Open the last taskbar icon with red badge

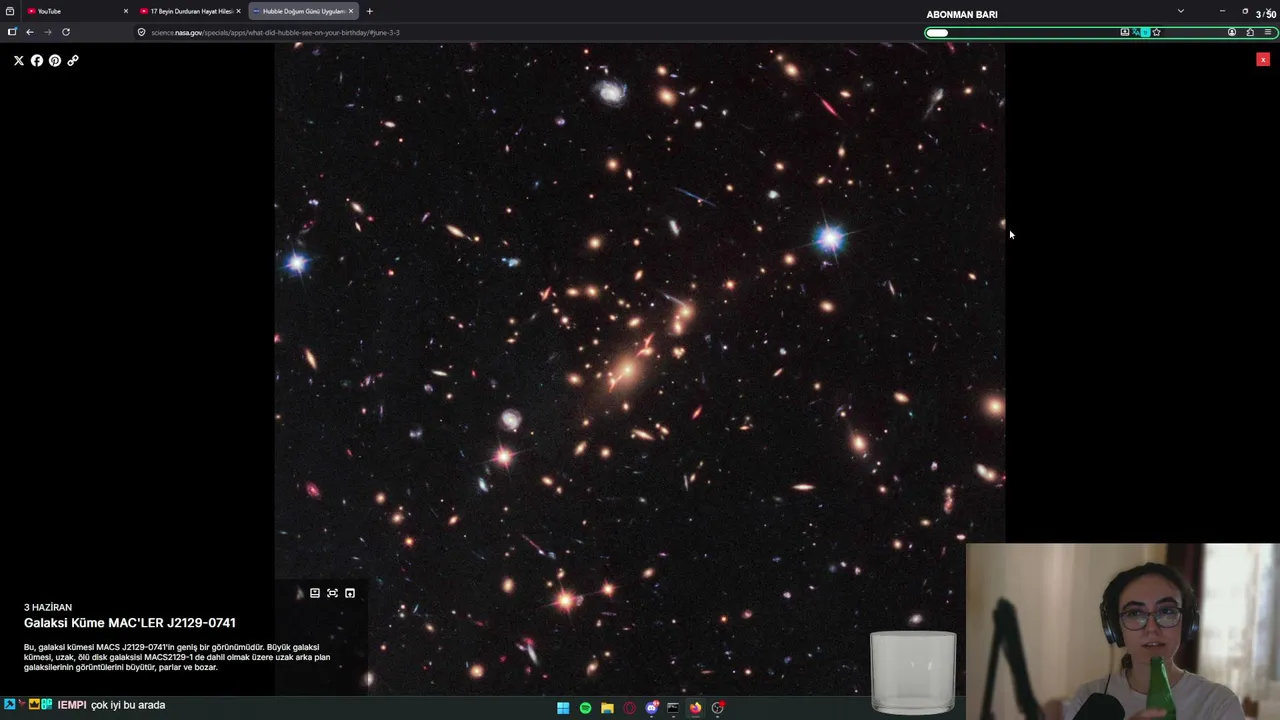click(x=718, y=708)
